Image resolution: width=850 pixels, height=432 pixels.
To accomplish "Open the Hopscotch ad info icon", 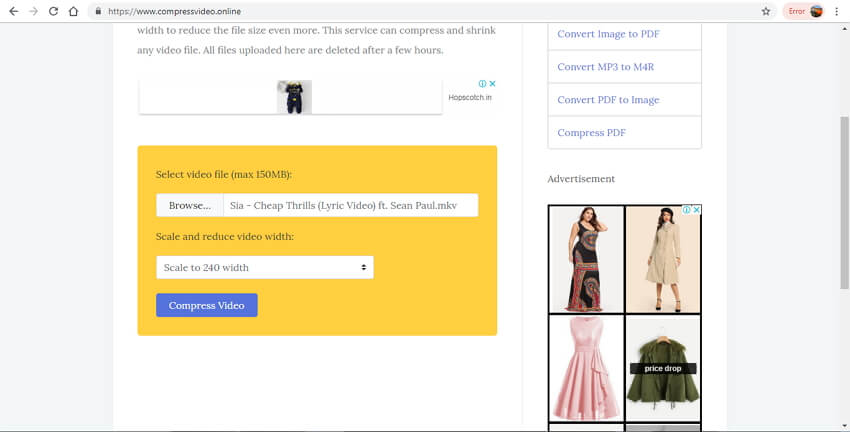I will [482, 83].
